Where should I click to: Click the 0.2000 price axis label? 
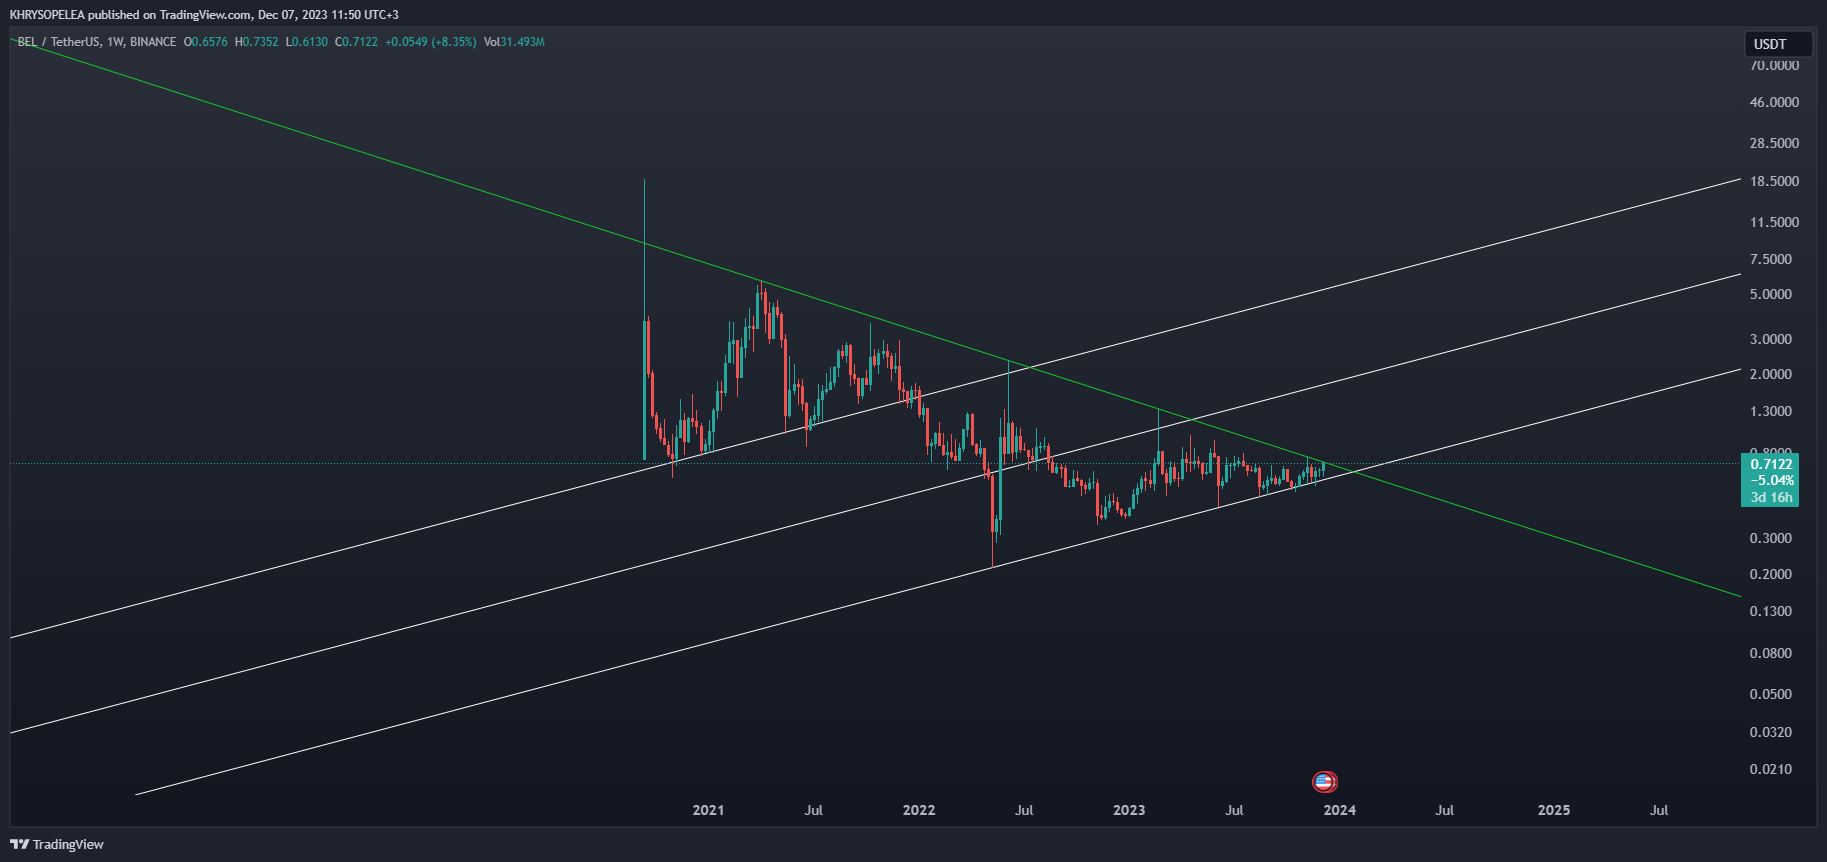(x=1771, y=574)
